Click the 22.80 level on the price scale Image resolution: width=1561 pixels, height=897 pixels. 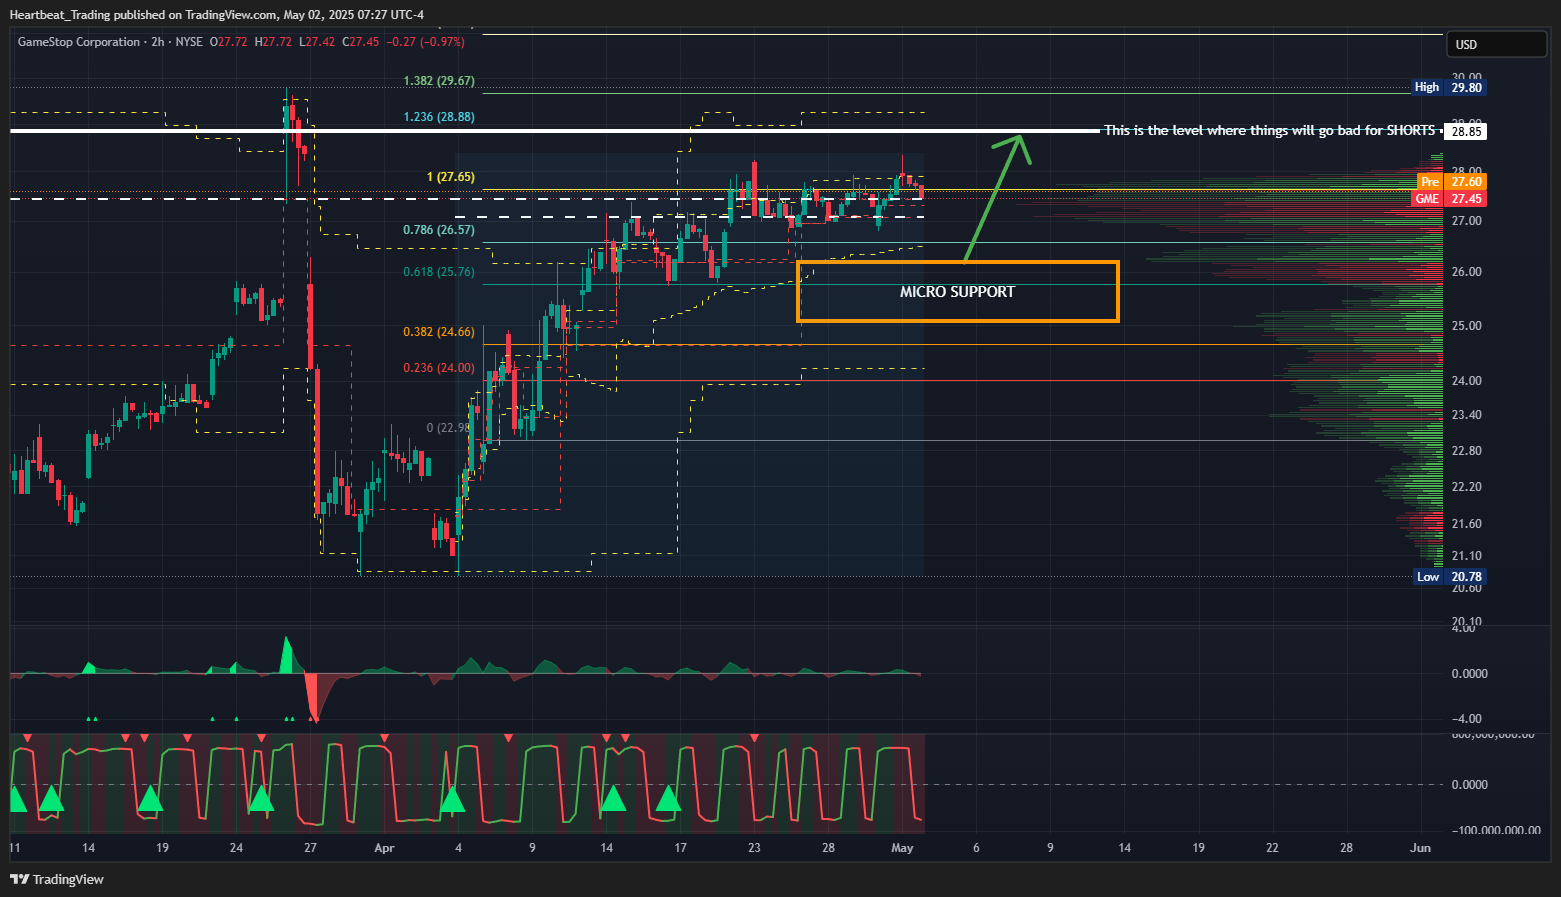[x=1466, y=451]
